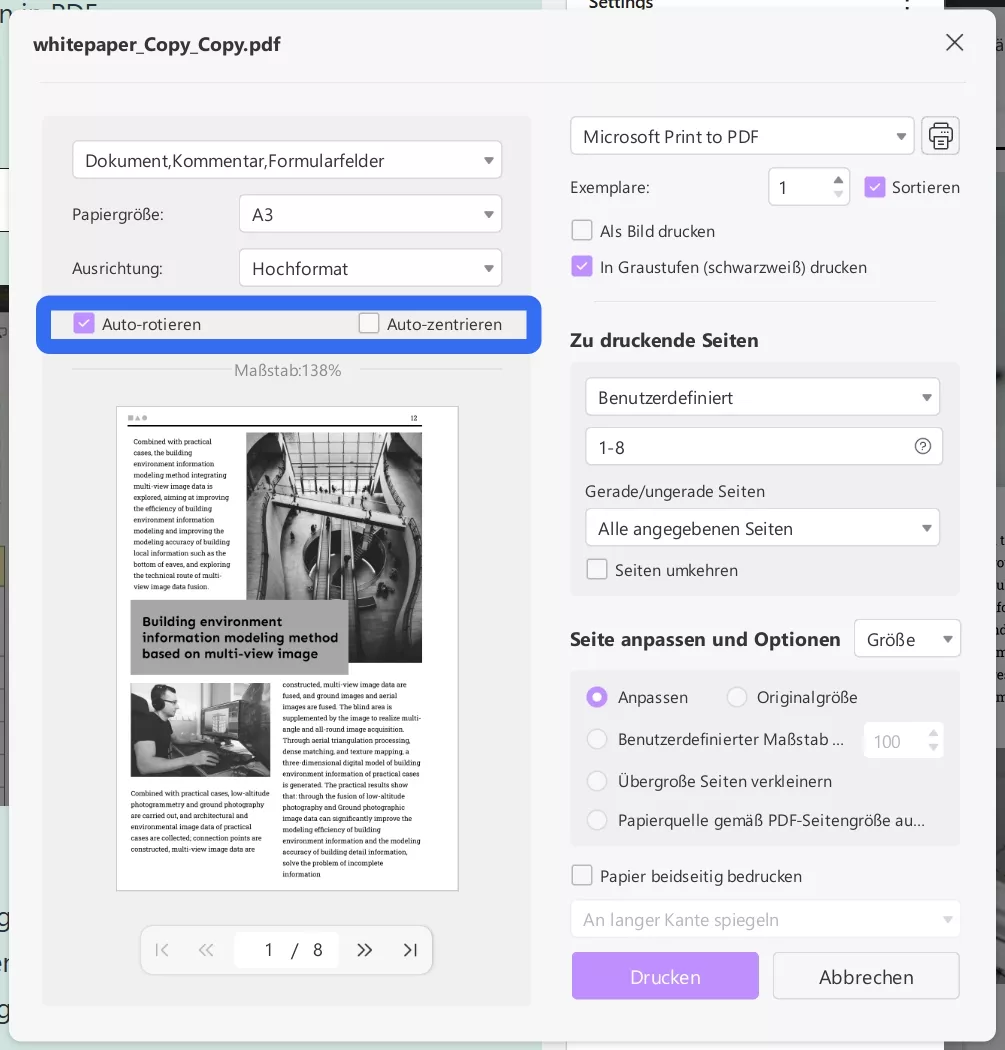
Task: Jump to the last preview page
Action: 410,950
